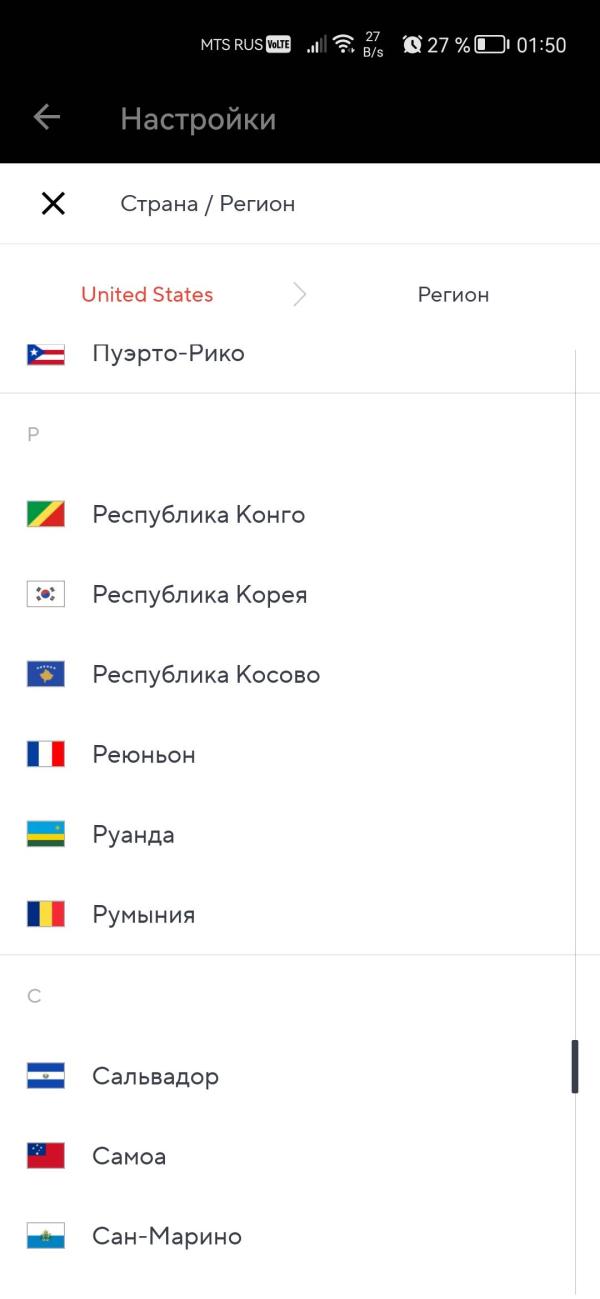600x1299 pixels.
Task: Choose Руанда in the list
Action: coord(288,835)
